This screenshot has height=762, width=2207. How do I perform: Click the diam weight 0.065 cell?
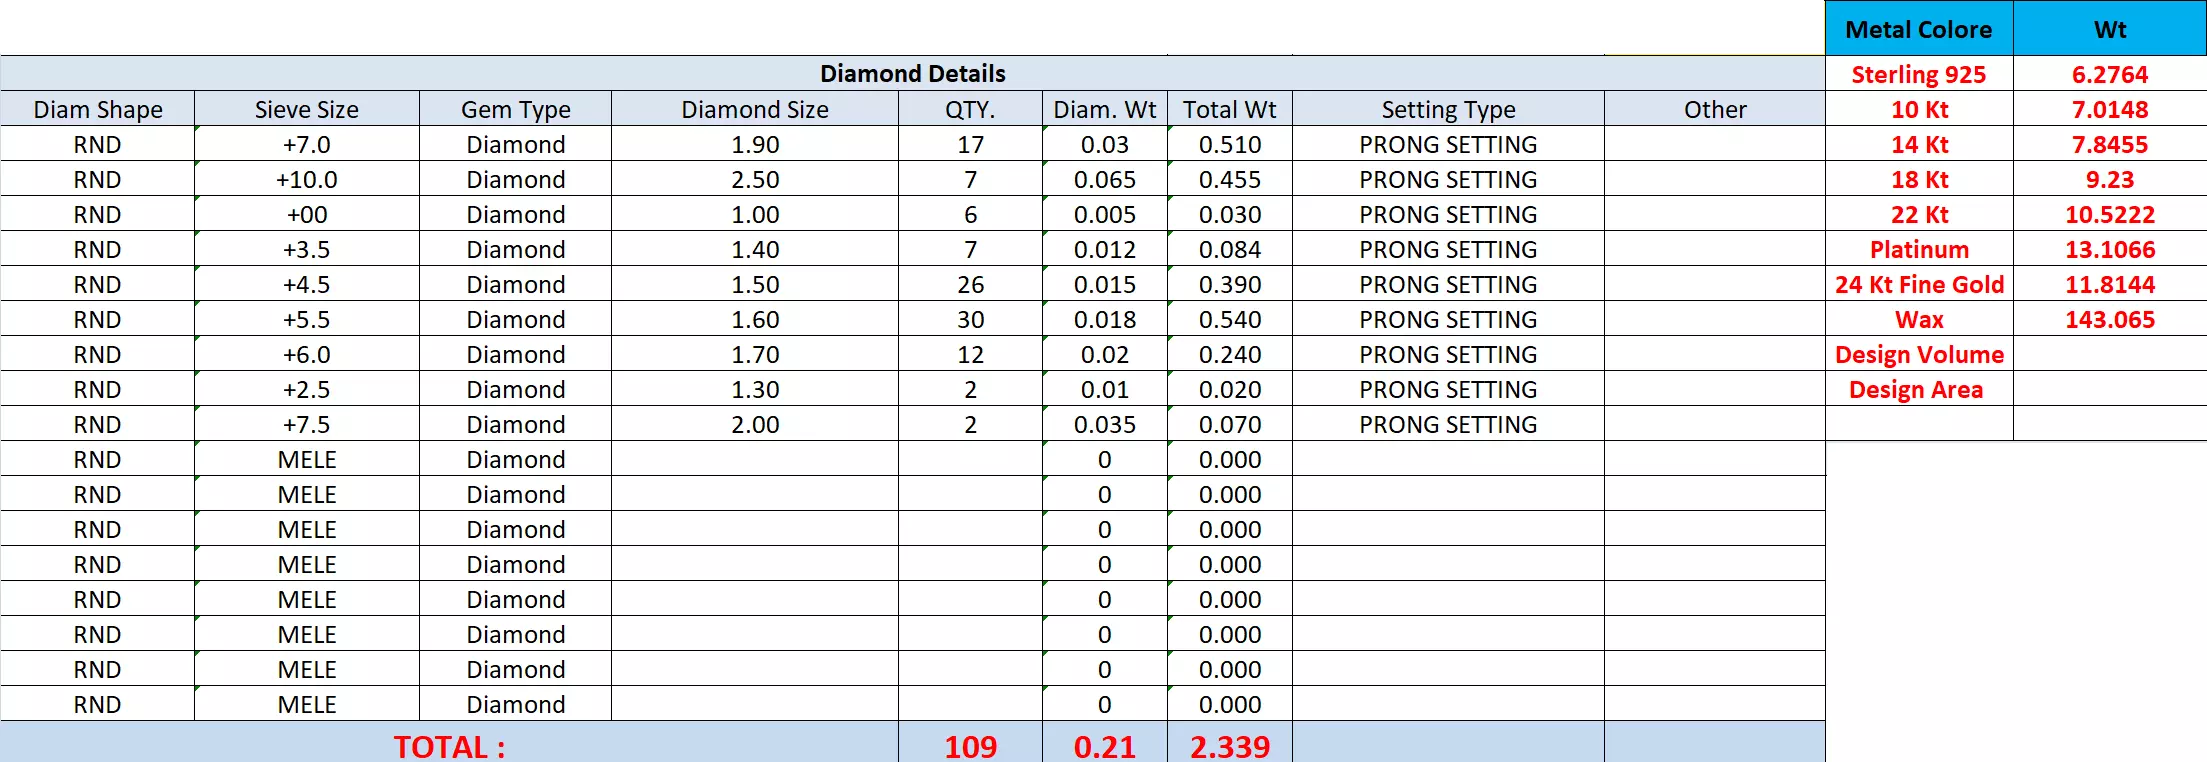coord(1104,179)
